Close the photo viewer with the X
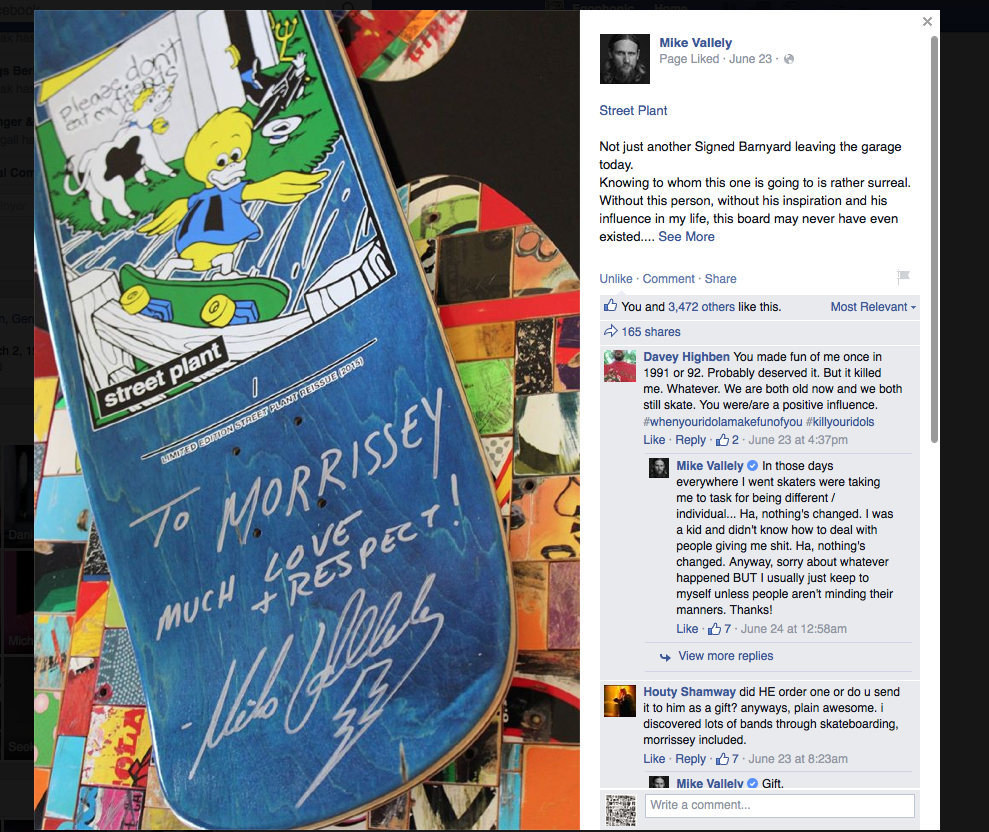 [927, 21]
